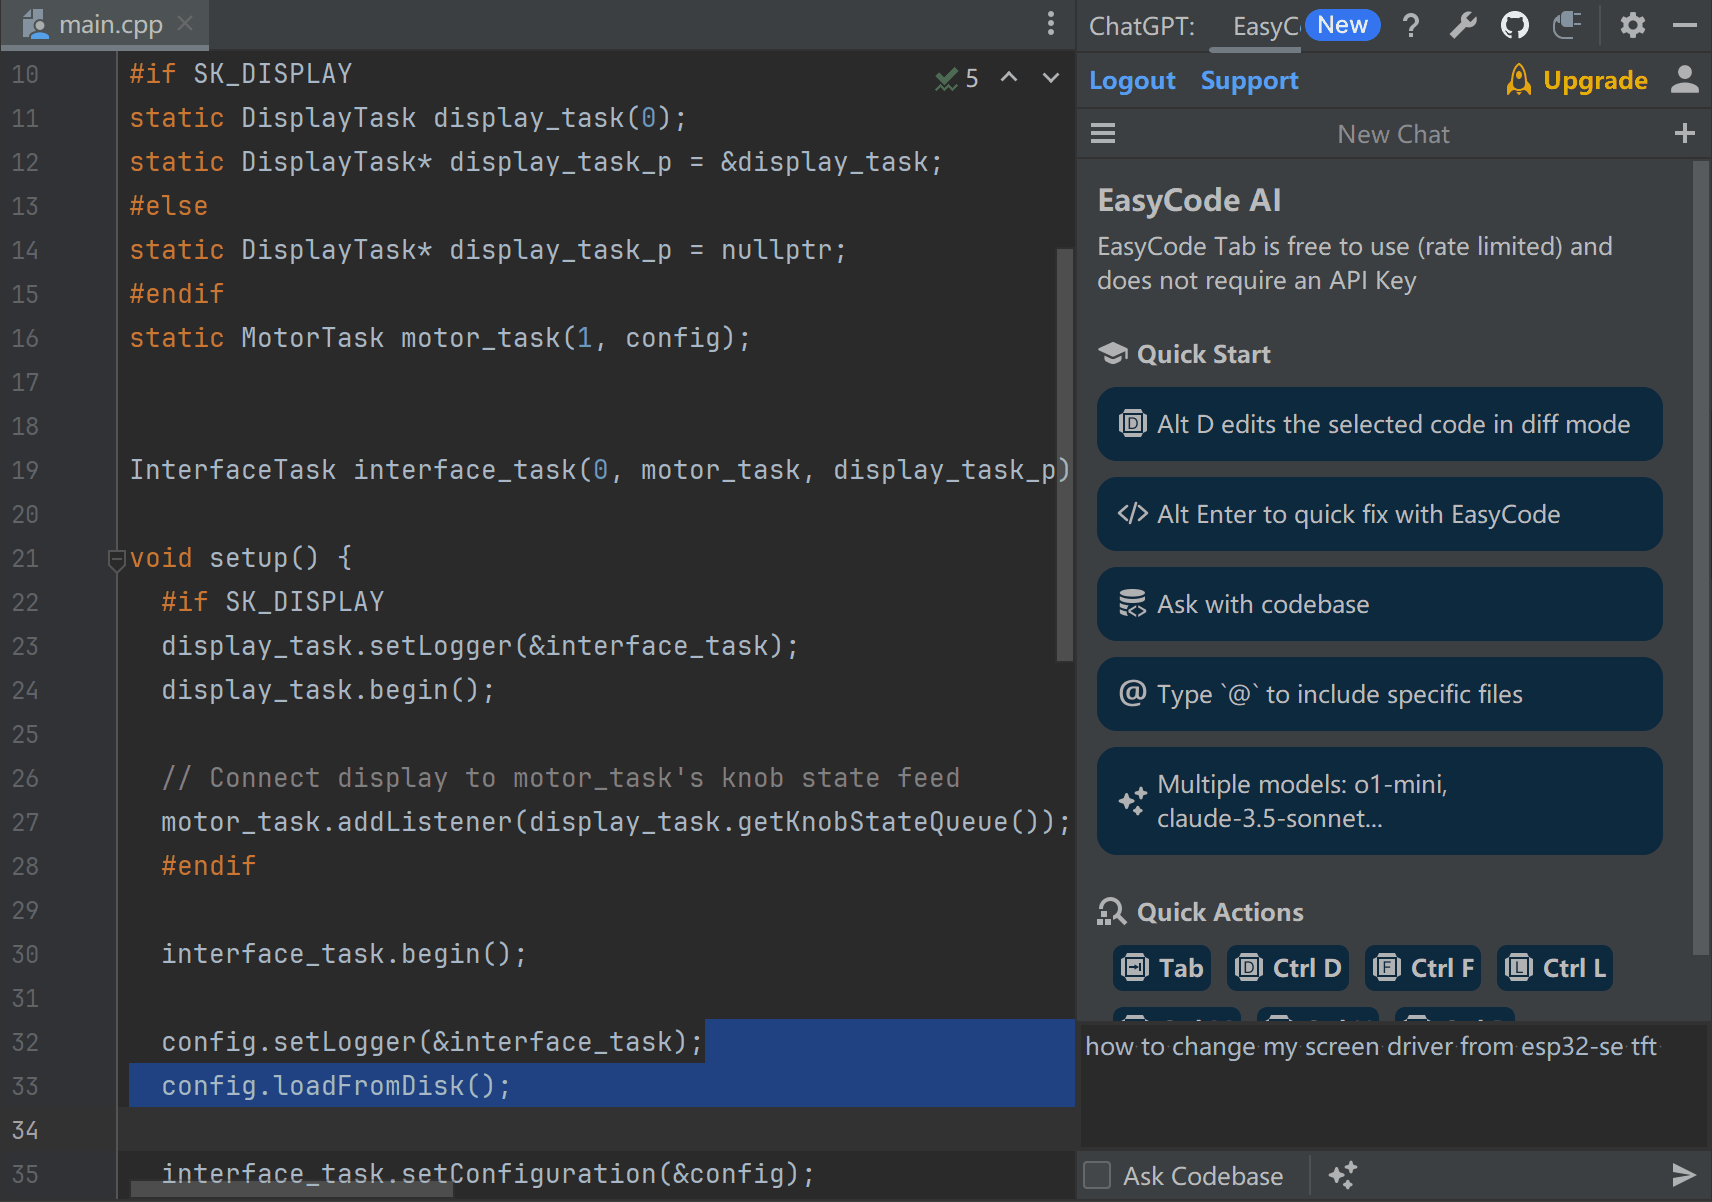Open the help question mark icon

coord(1411,25)
